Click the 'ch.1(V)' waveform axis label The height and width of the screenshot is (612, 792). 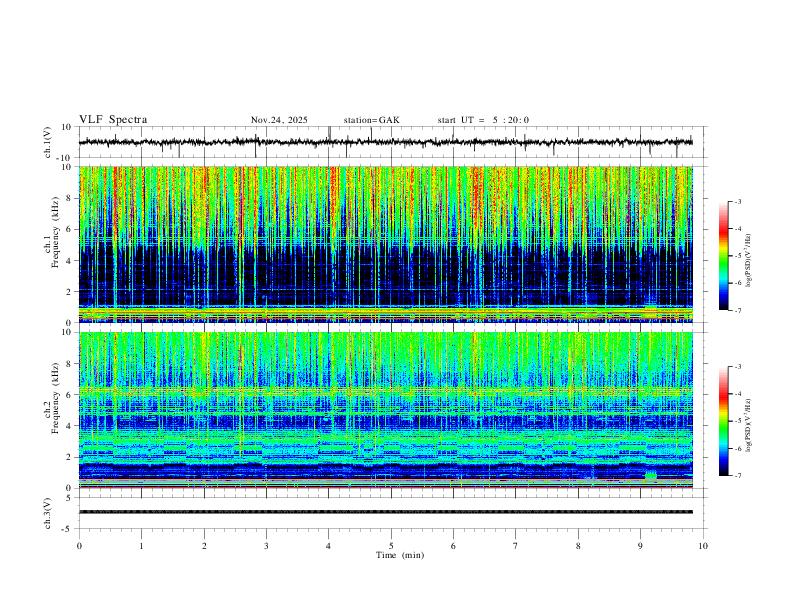(x=48, y=142)
